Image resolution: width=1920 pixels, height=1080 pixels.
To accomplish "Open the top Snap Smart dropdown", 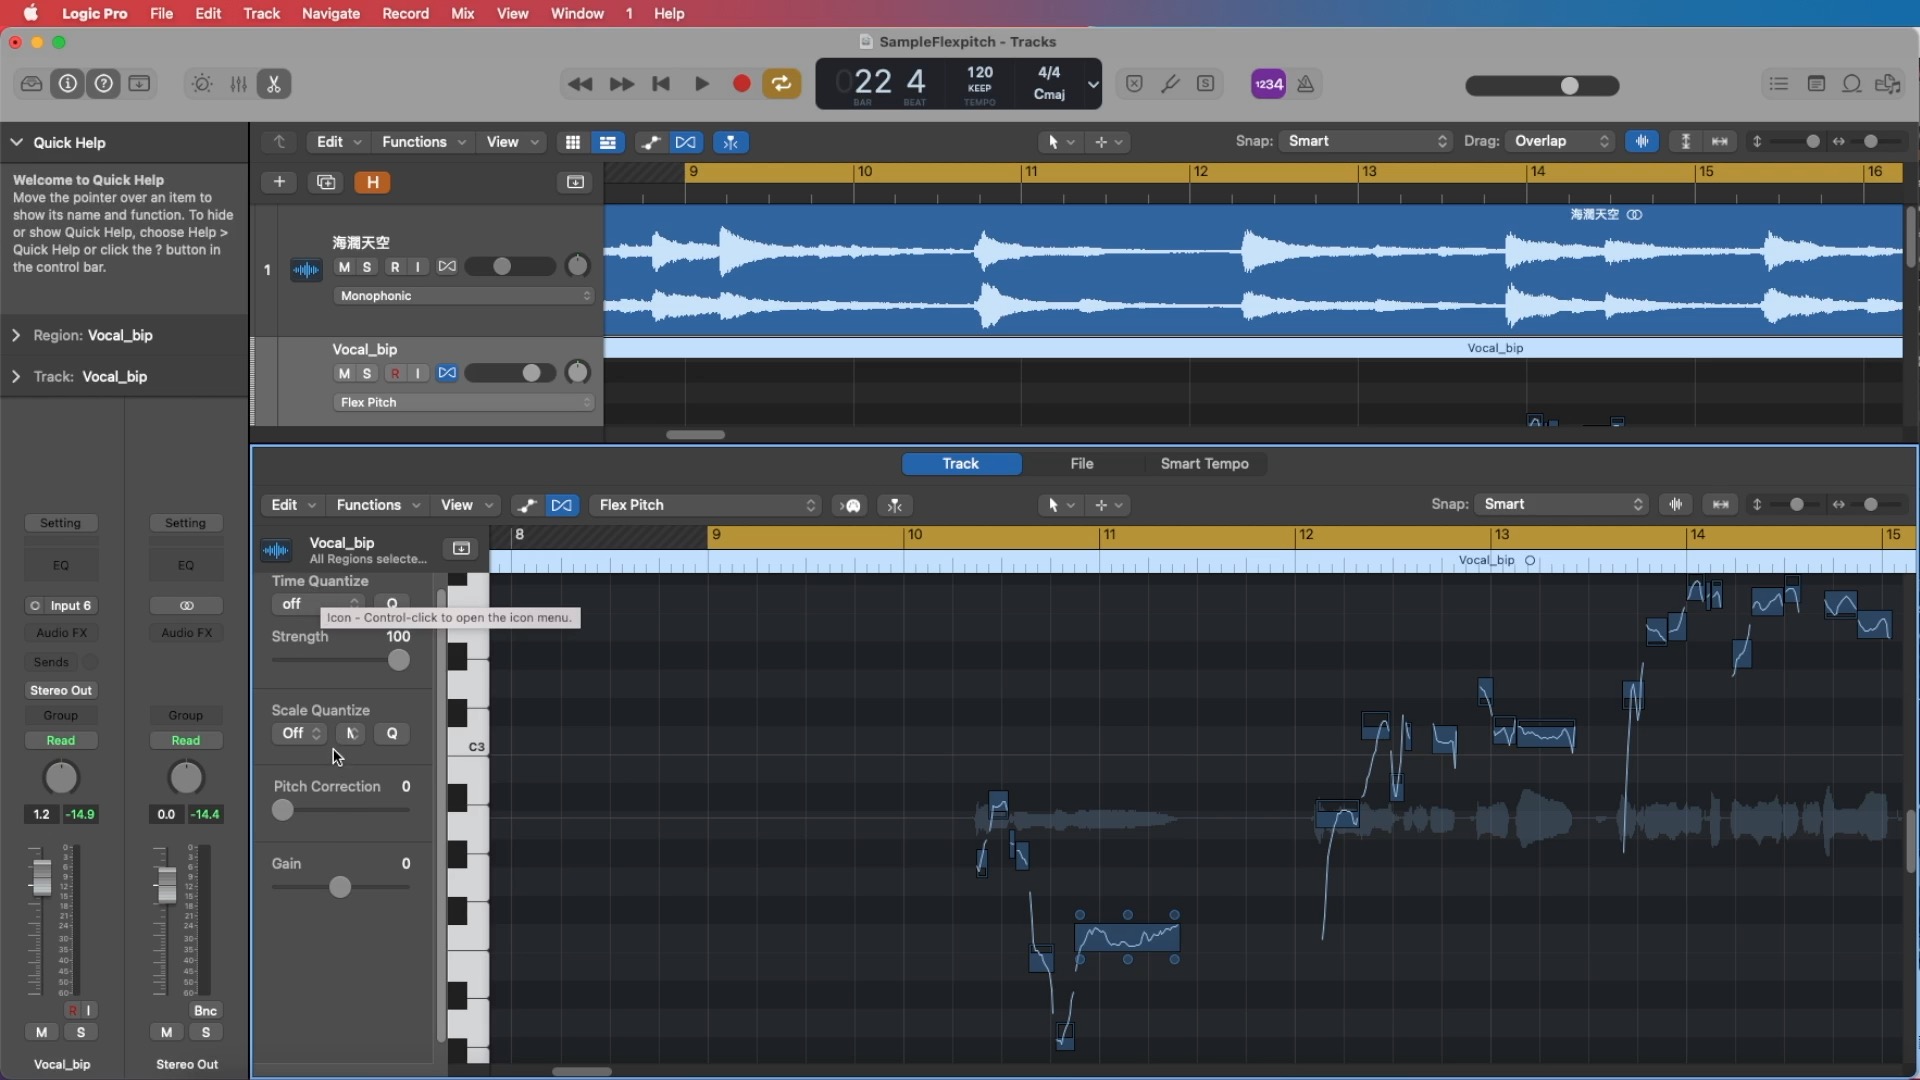I will (x=1365, y=141).
